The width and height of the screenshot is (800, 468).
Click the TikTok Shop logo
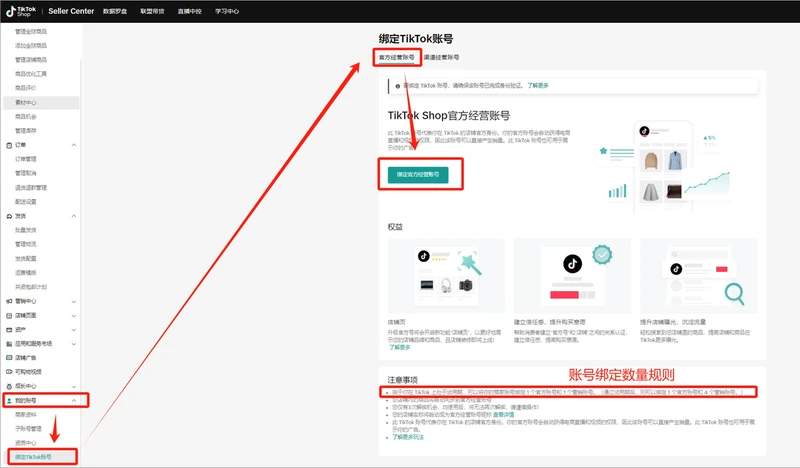click(x=22, y=10)
